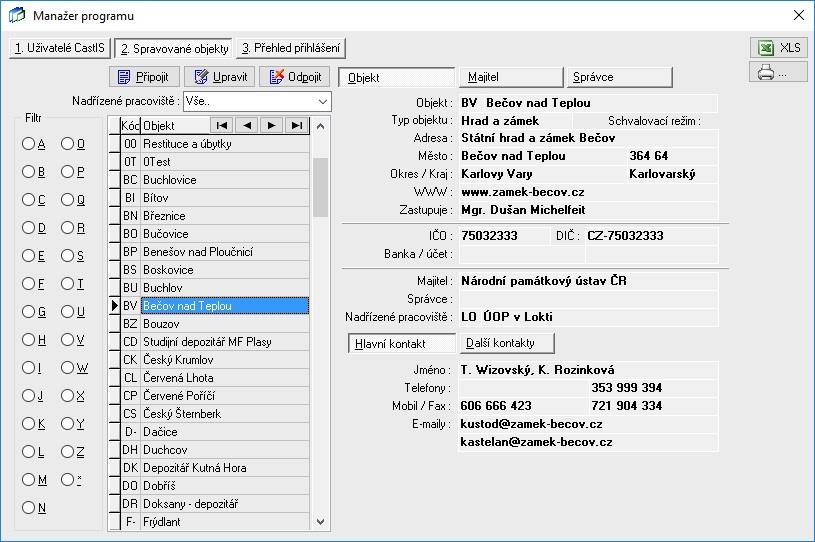This screenshot has width=815, height=542.
Task: Switch to tab 2. Spravované objekty
Action: [174, 48]
